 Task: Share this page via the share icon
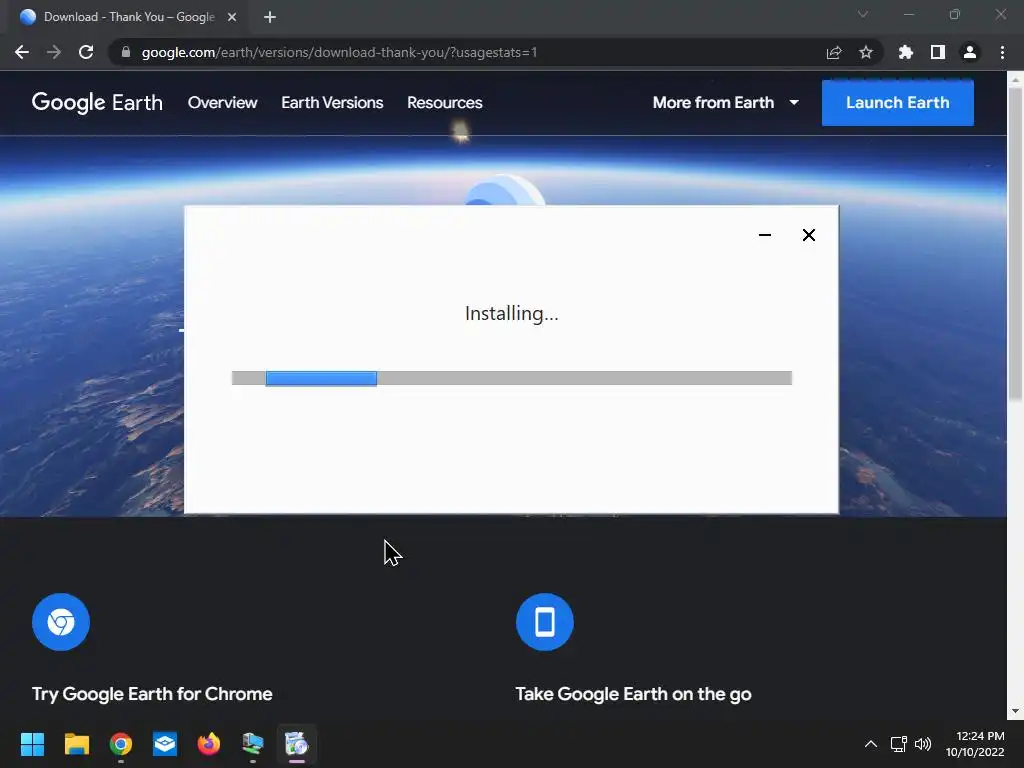[834, 52]
